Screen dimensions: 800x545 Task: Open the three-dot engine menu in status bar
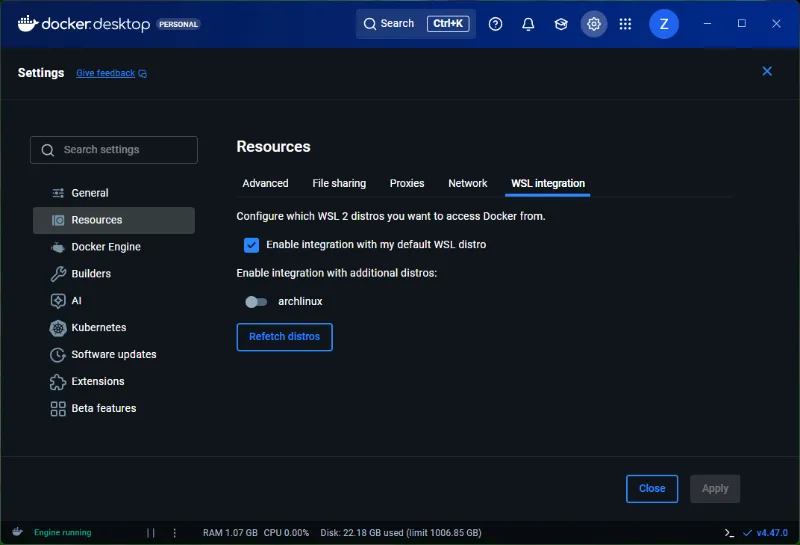[x=175, y=533]
